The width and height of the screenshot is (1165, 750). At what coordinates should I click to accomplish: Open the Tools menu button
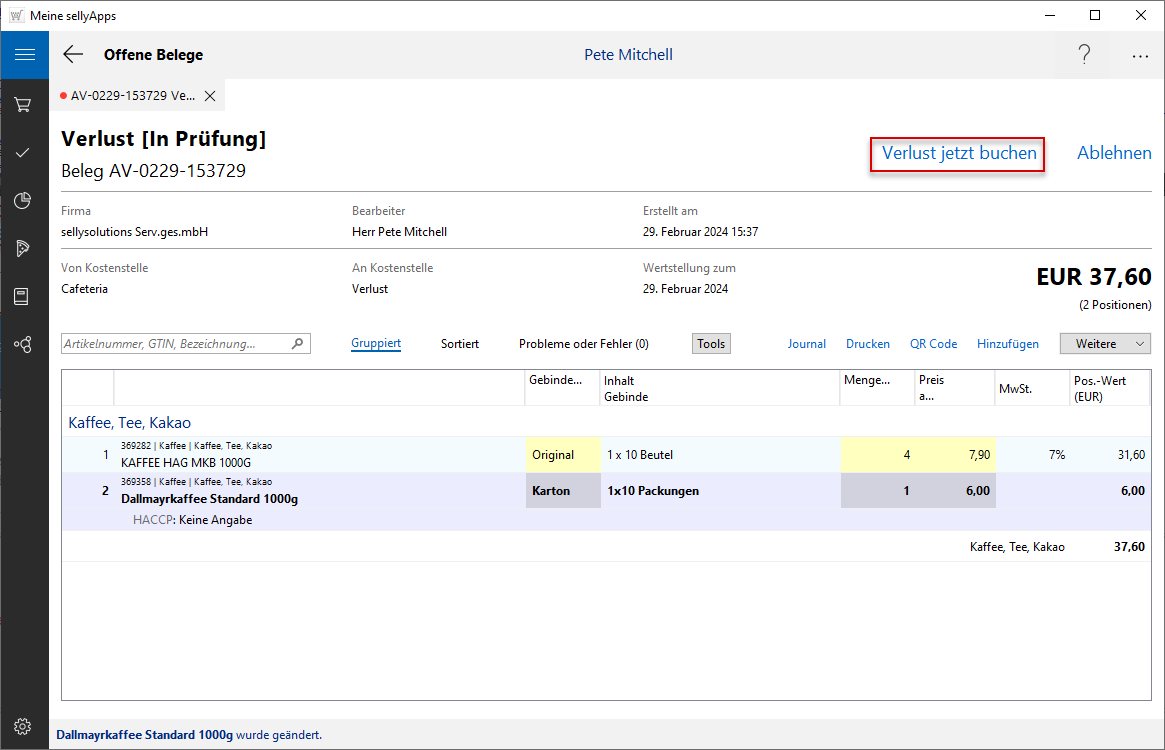coord(711,343)
